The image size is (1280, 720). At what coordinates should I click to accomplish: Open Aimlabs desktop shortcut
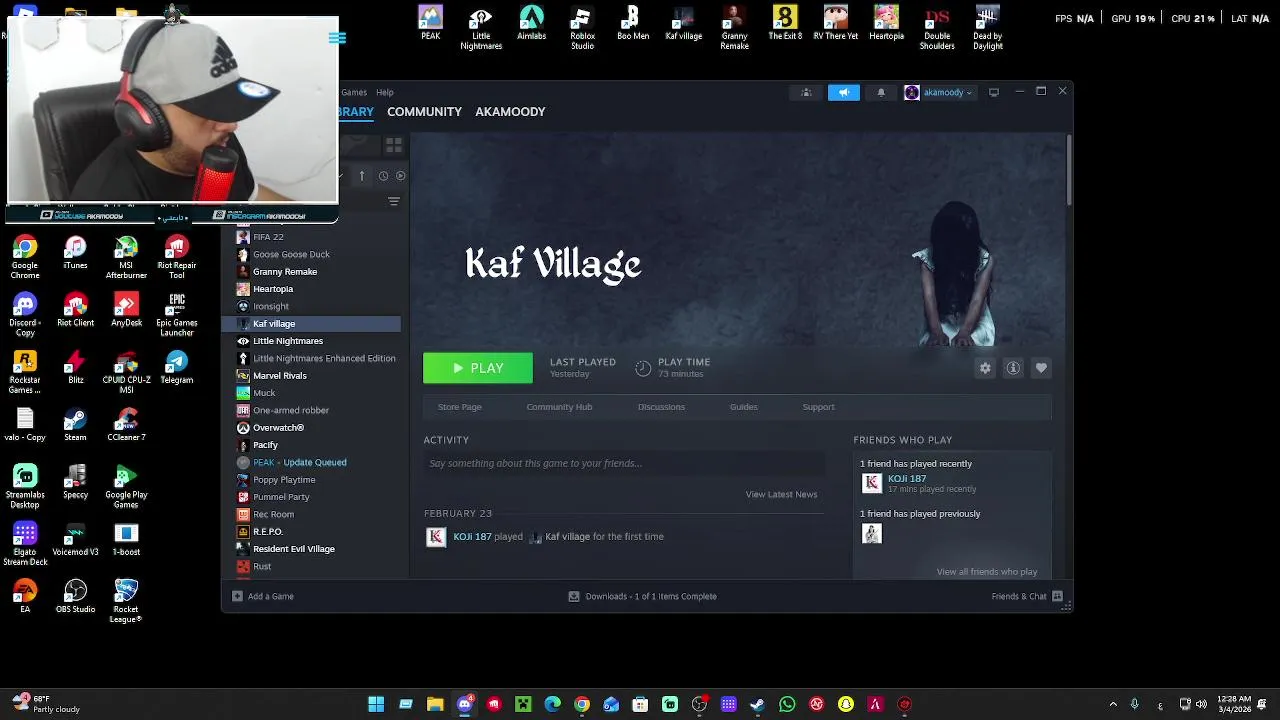[532, 23]
